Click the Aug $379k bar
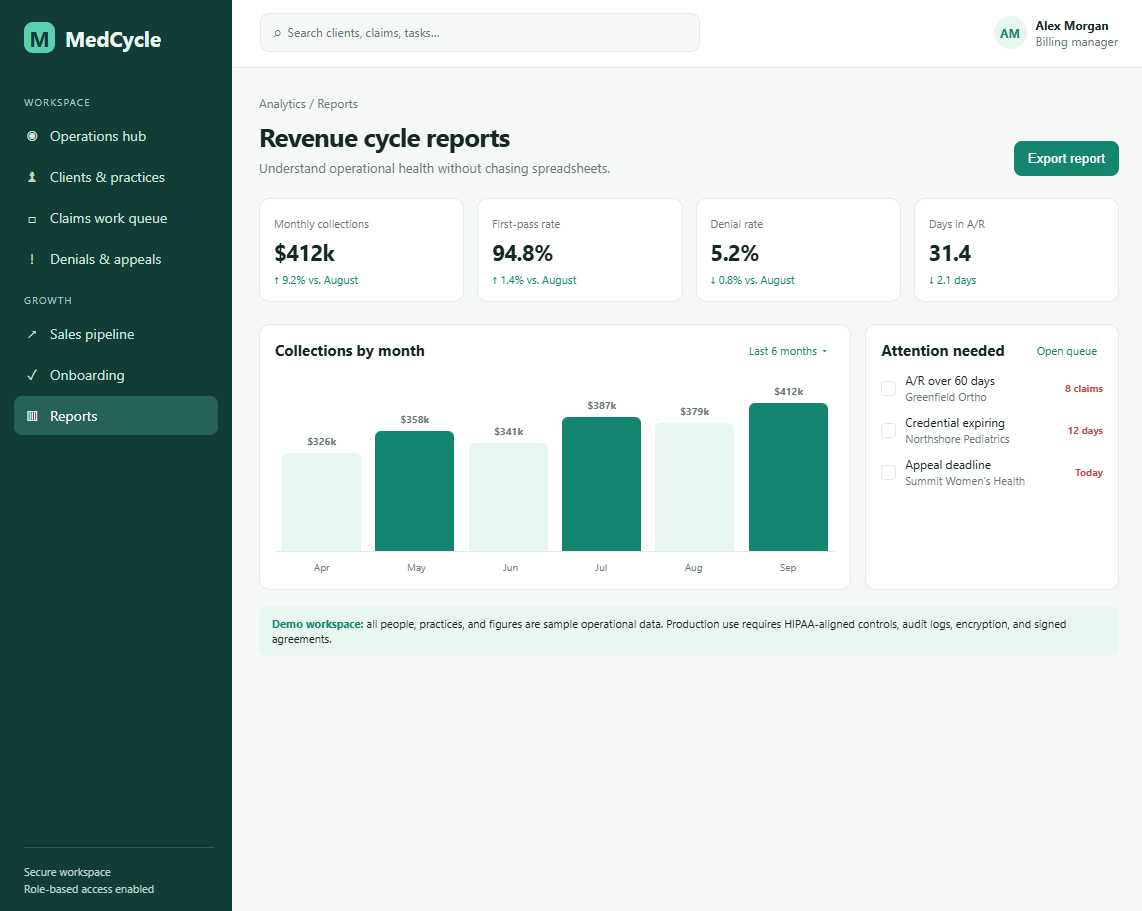Screen dimensions: 1142x911 [x=694, y=487]
